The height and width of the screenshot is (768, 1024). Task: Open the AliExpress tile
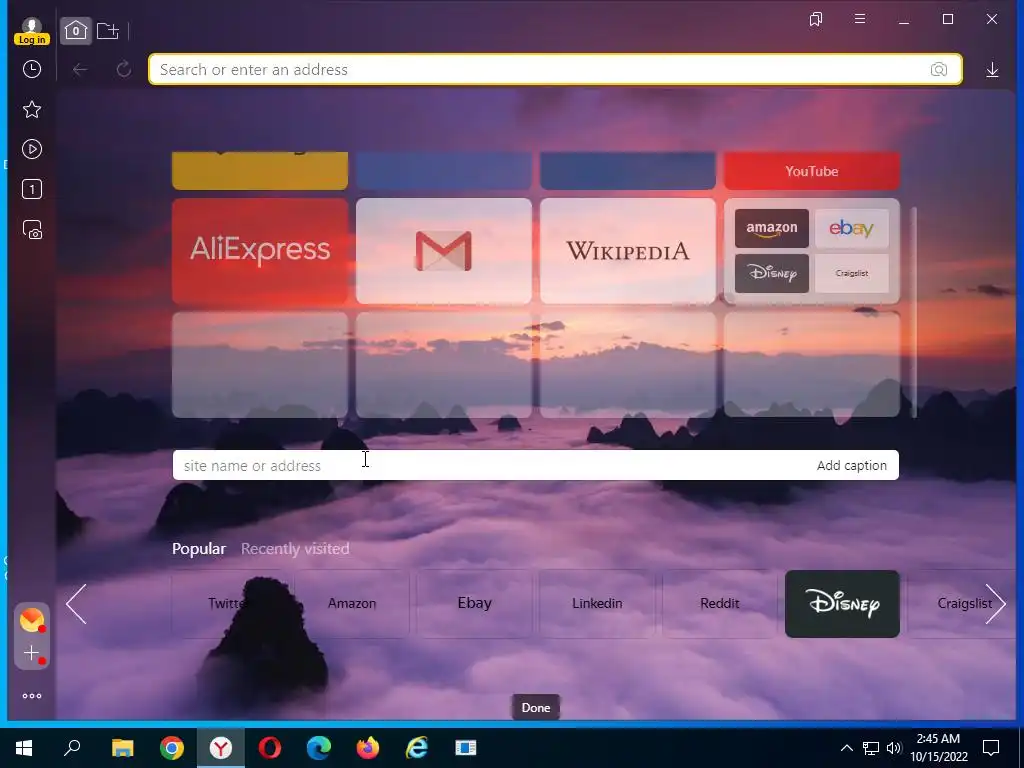260,251
